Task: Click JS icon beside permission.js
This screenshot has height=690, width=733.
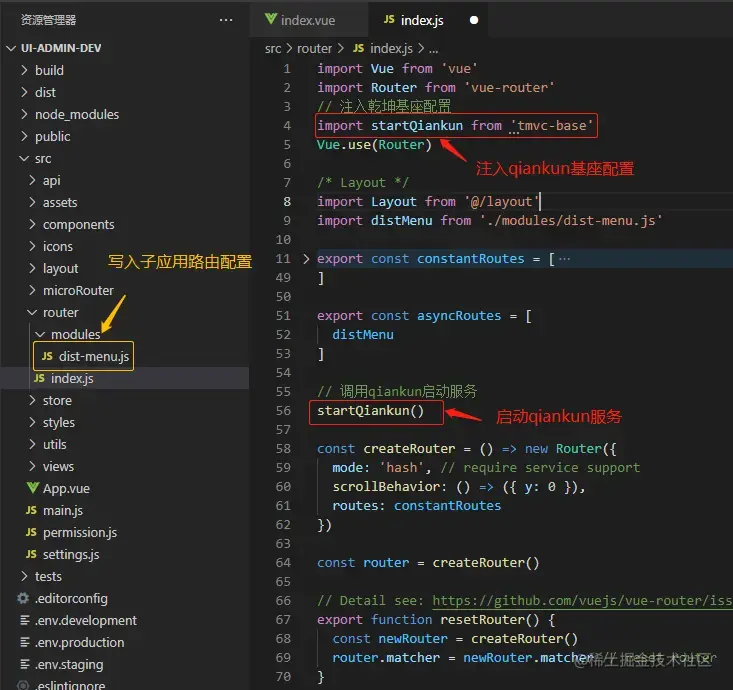Action: (31, 532)
